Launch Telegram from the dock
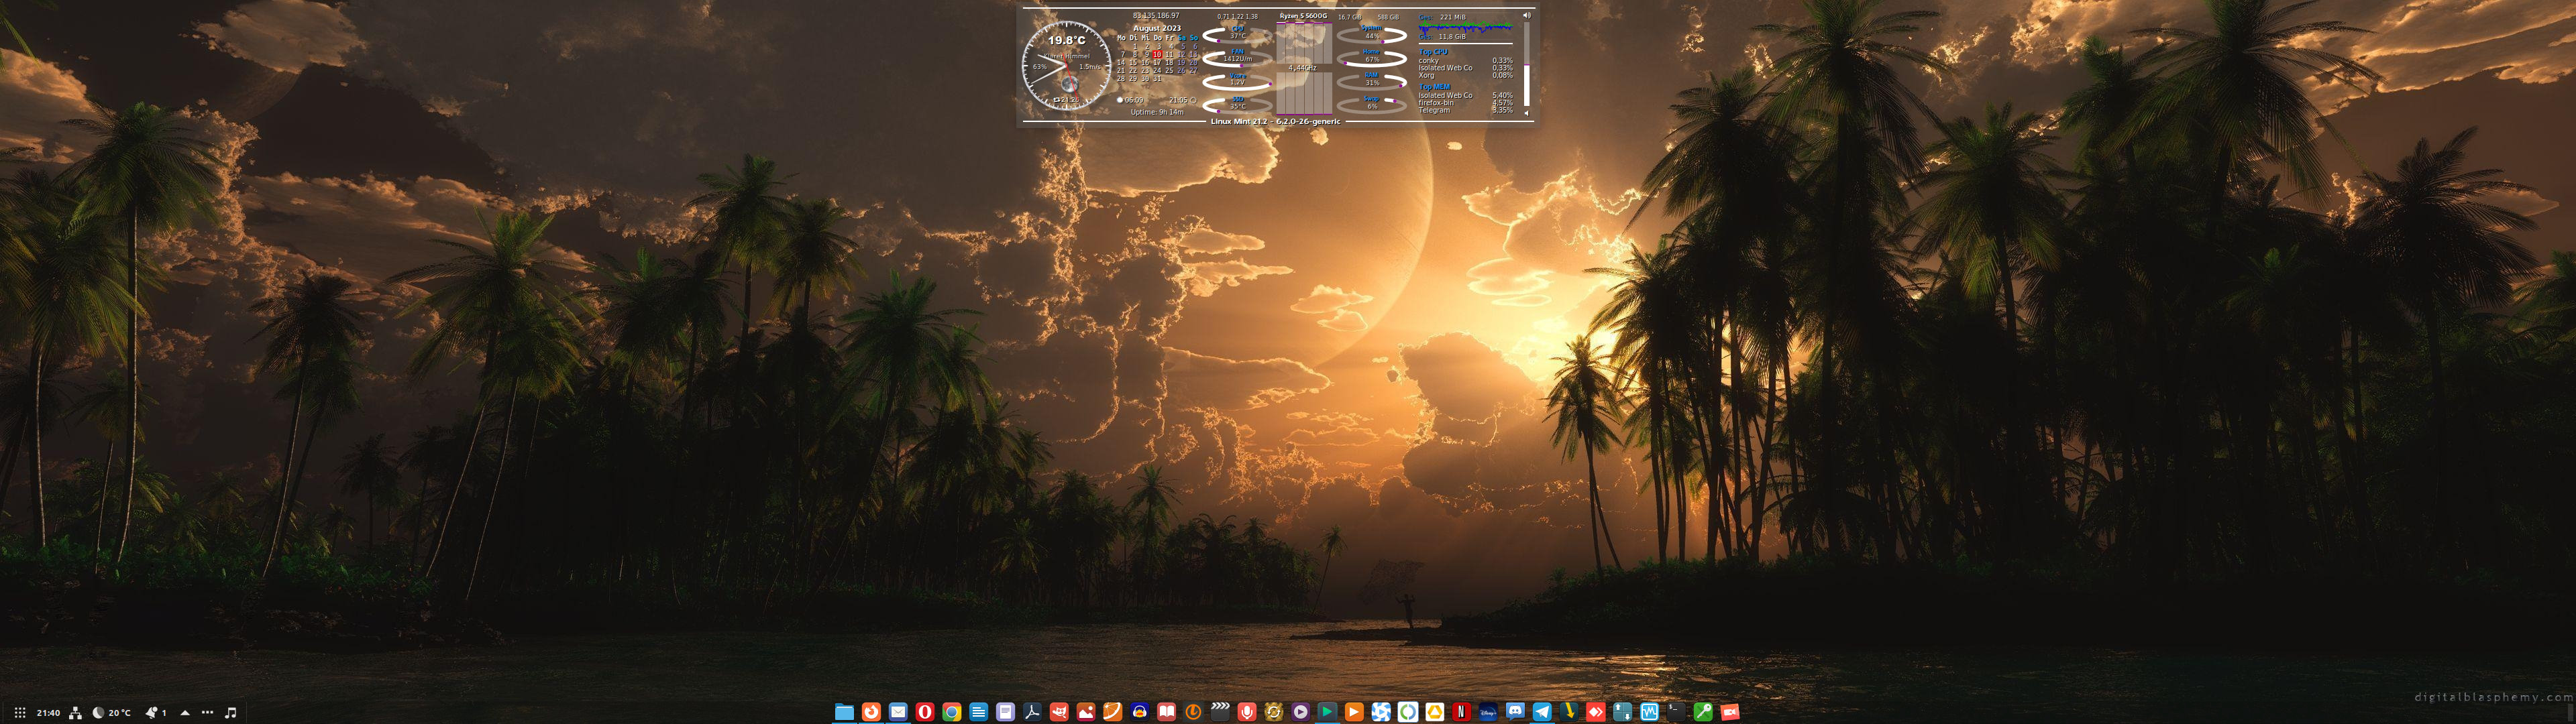 (x=1542, y=712)
